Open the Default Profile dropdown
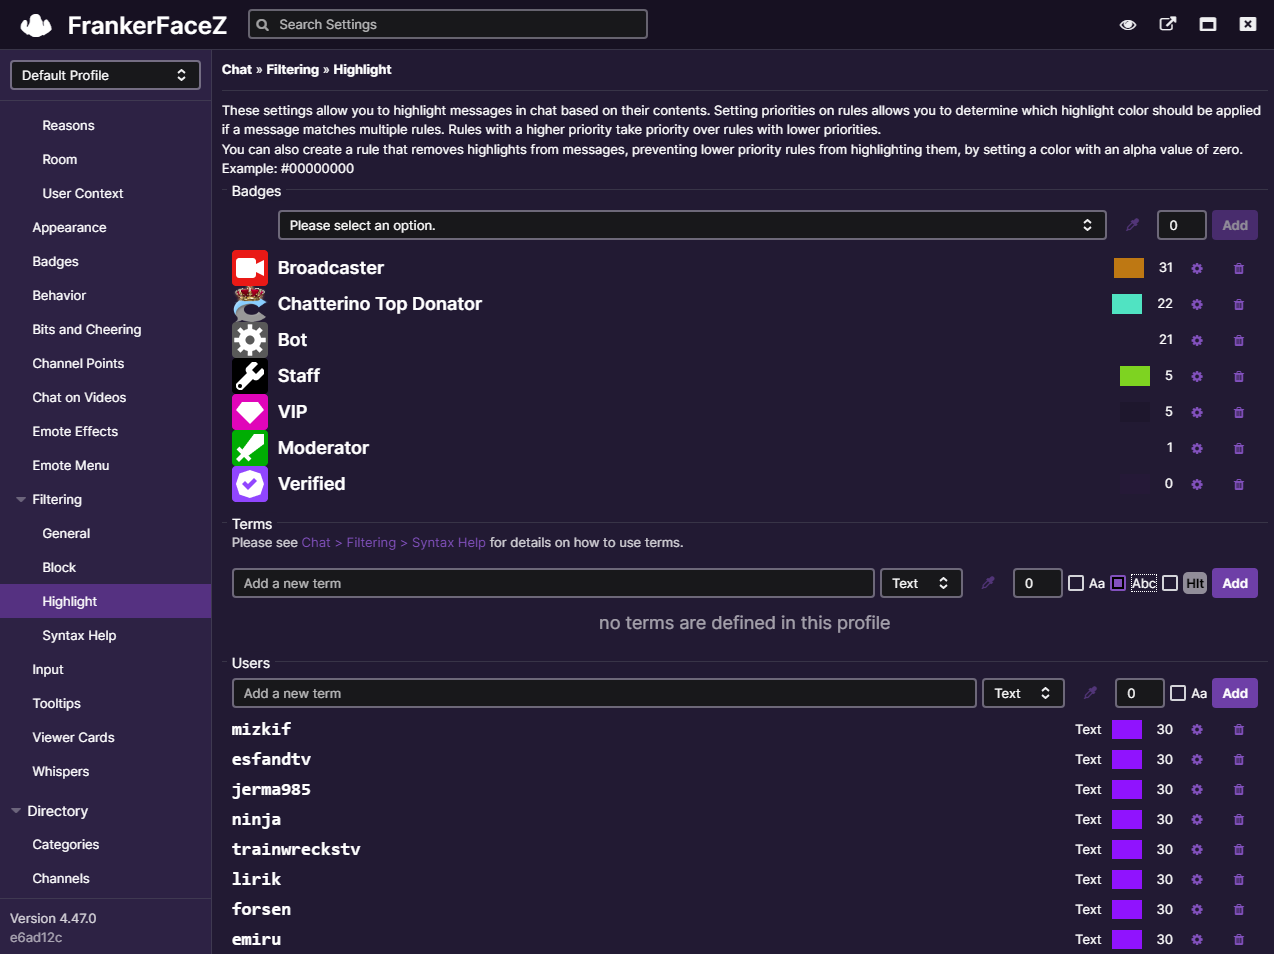The image size is (1274, 954). (x=105, y=75)
